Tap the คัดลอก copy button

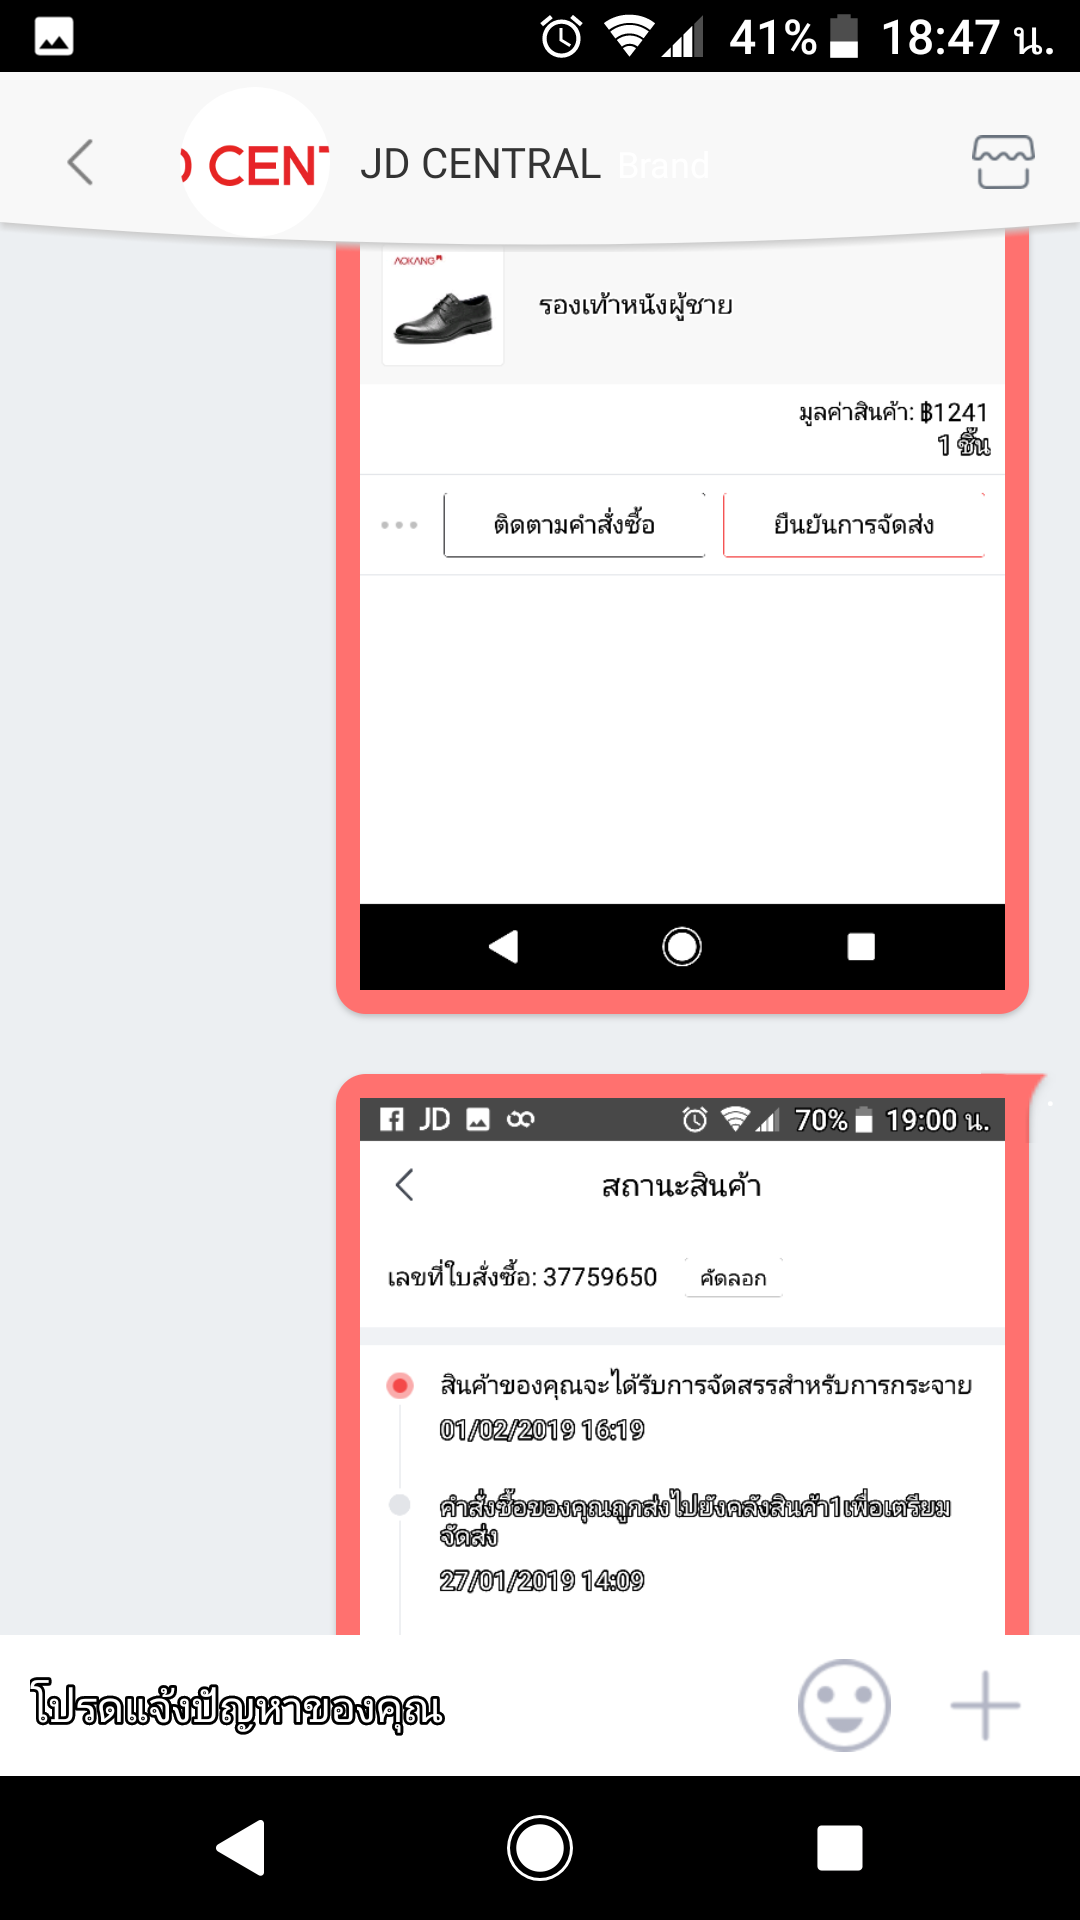(x=733, y=1278)
